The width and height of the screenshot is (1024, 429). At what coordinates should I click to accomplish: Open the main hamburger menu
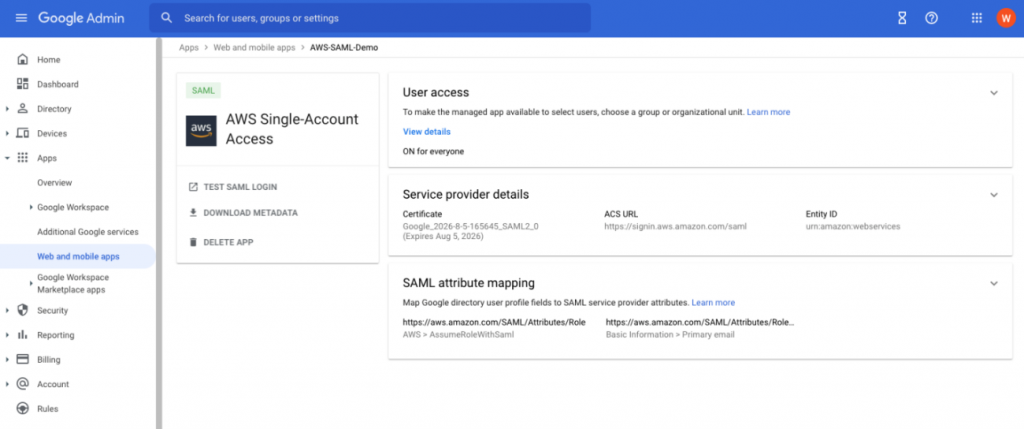(x=21, y=18)
